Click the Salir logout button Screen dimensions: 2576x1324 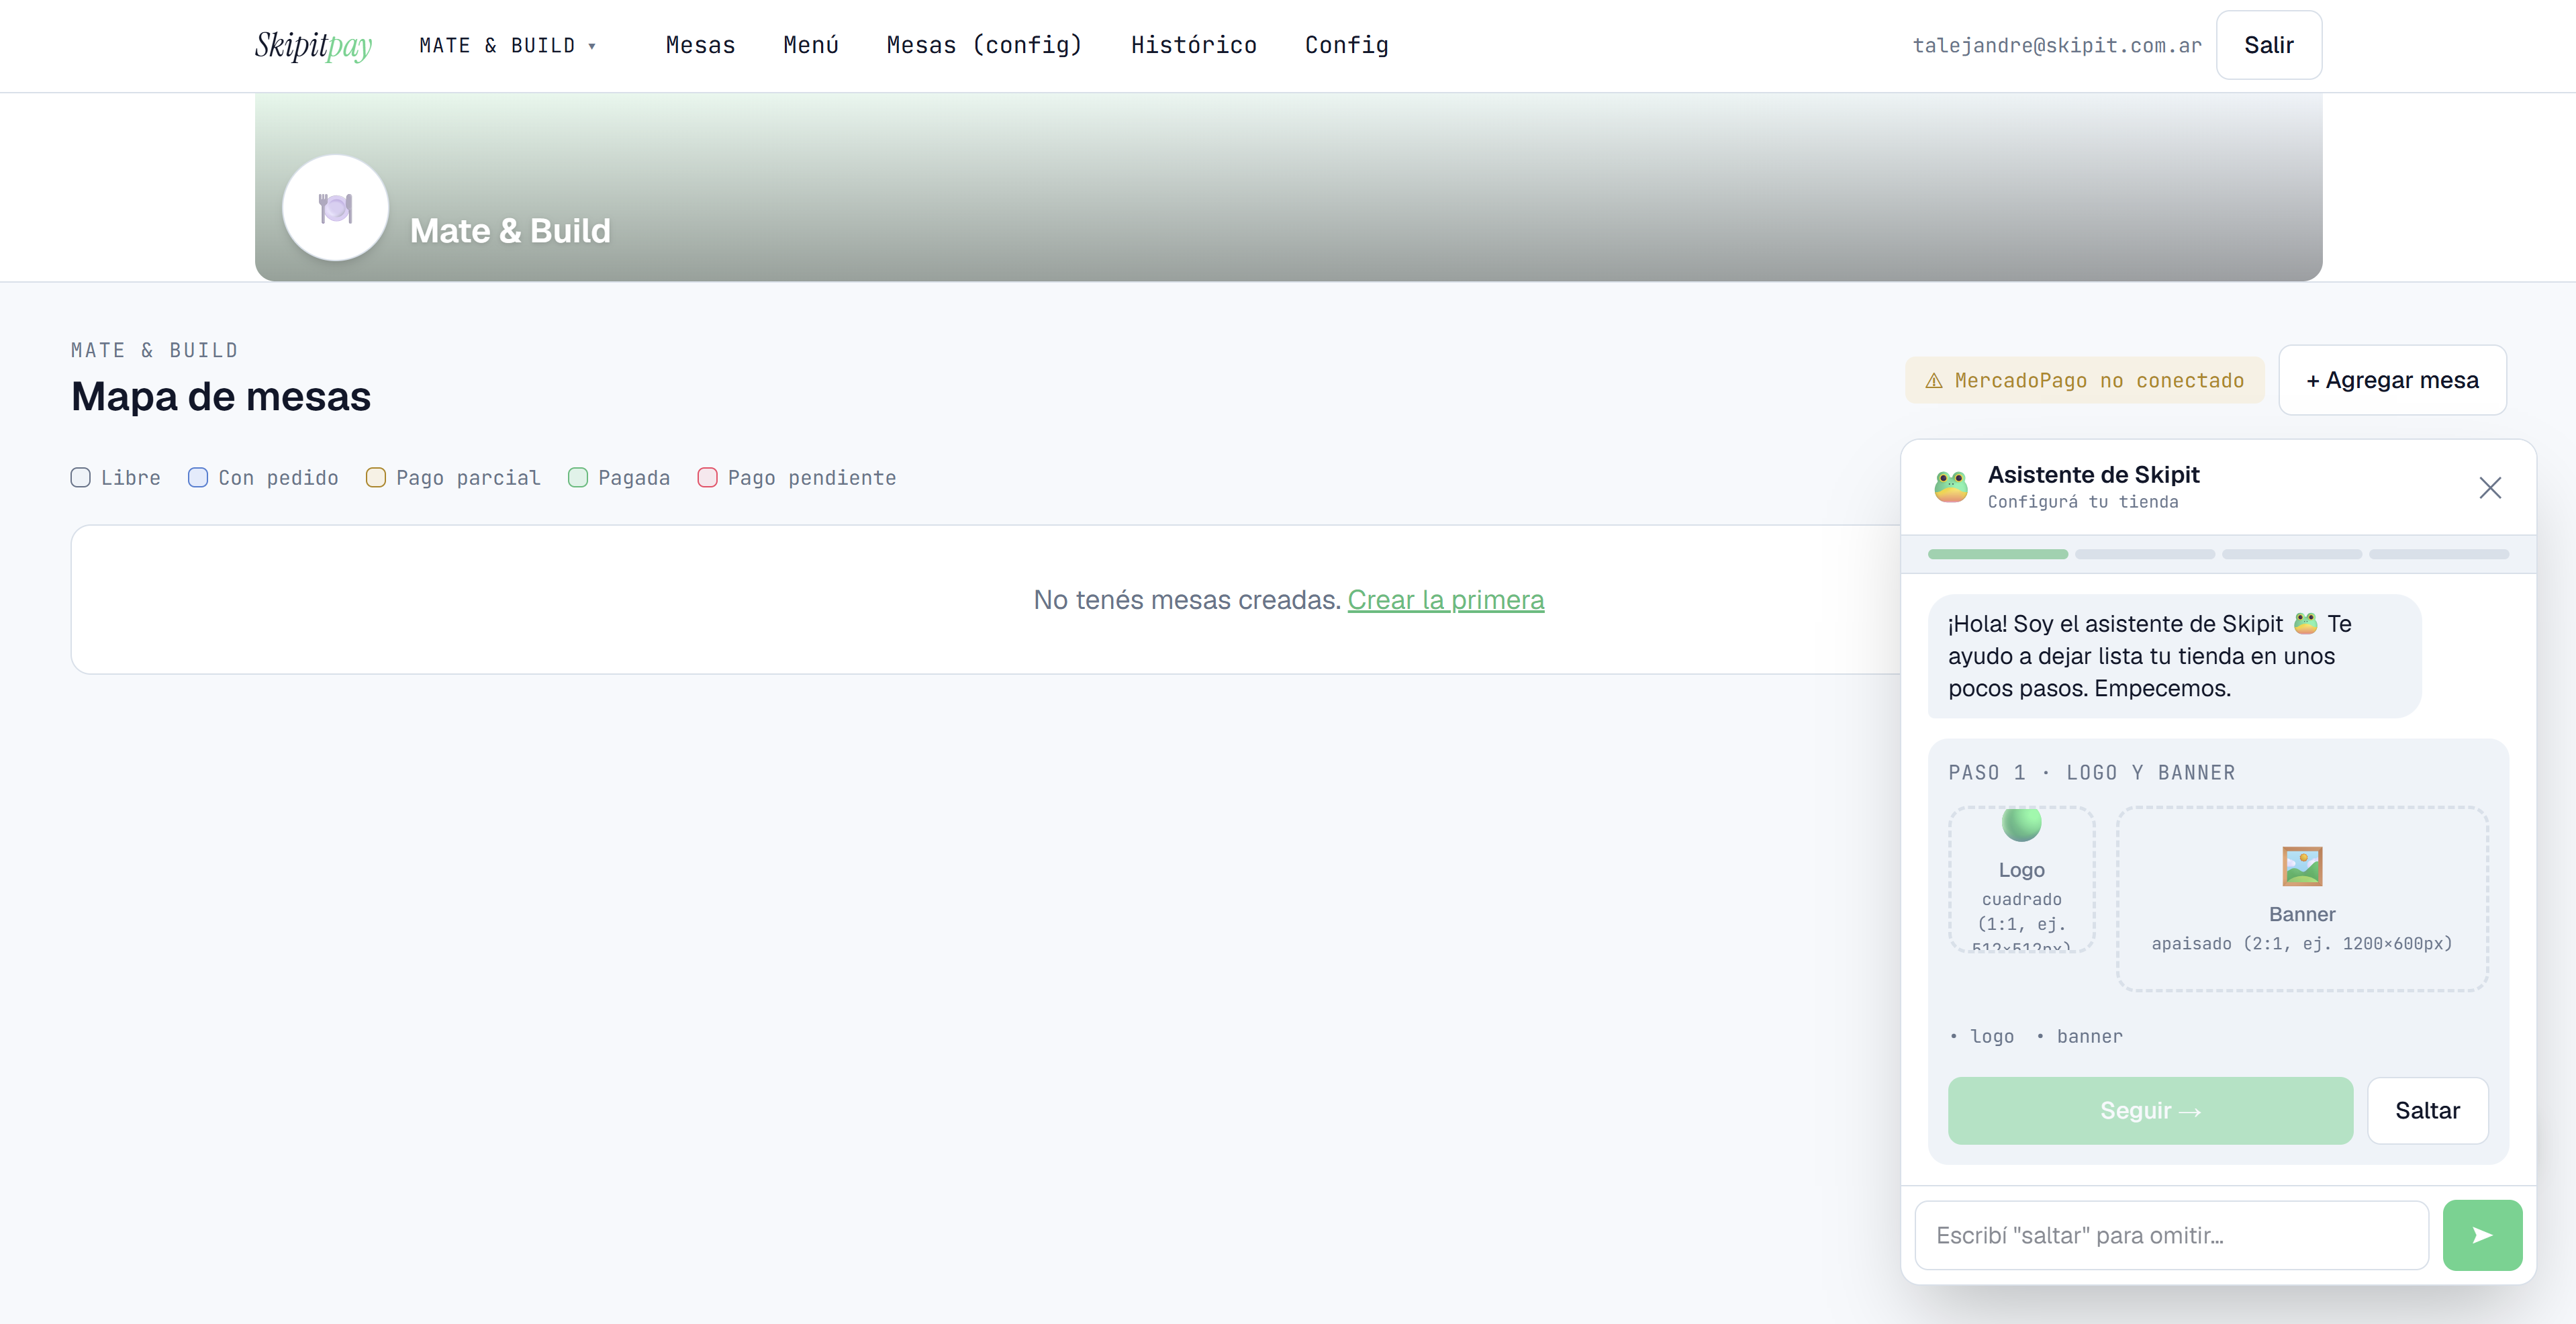coord(2268,45)
